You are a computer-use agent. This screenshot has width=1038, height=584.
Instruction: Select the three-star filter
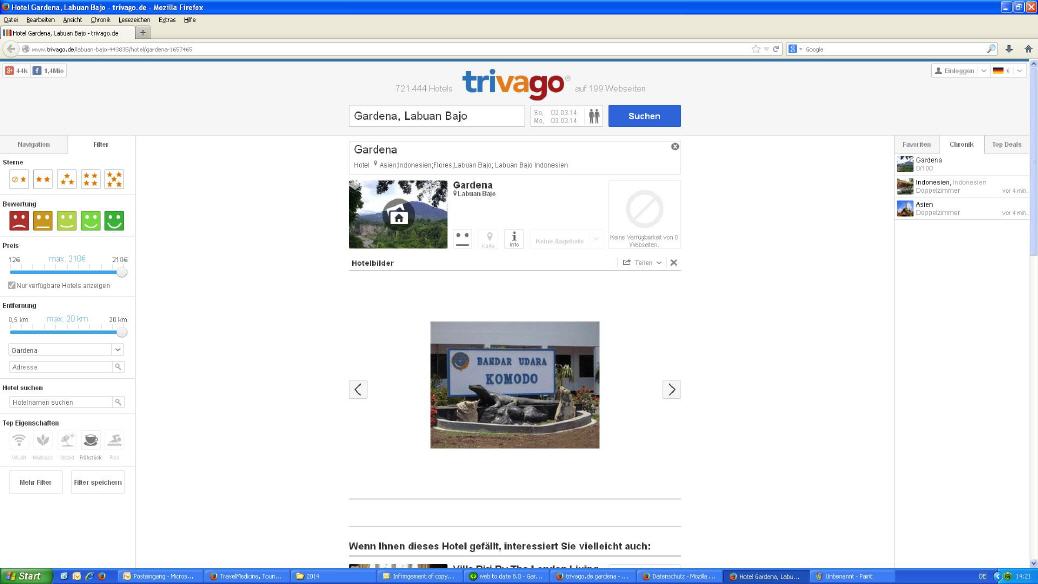(67, 179)
